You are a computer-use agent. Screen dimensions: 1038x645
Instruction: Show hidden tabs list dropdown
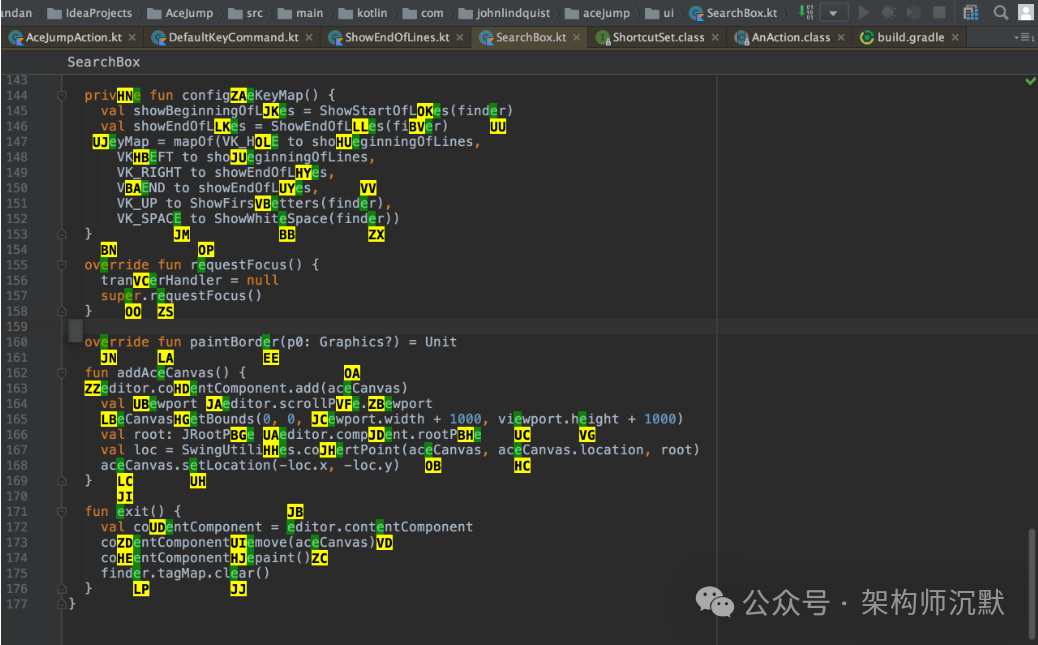coord(1023,37)
